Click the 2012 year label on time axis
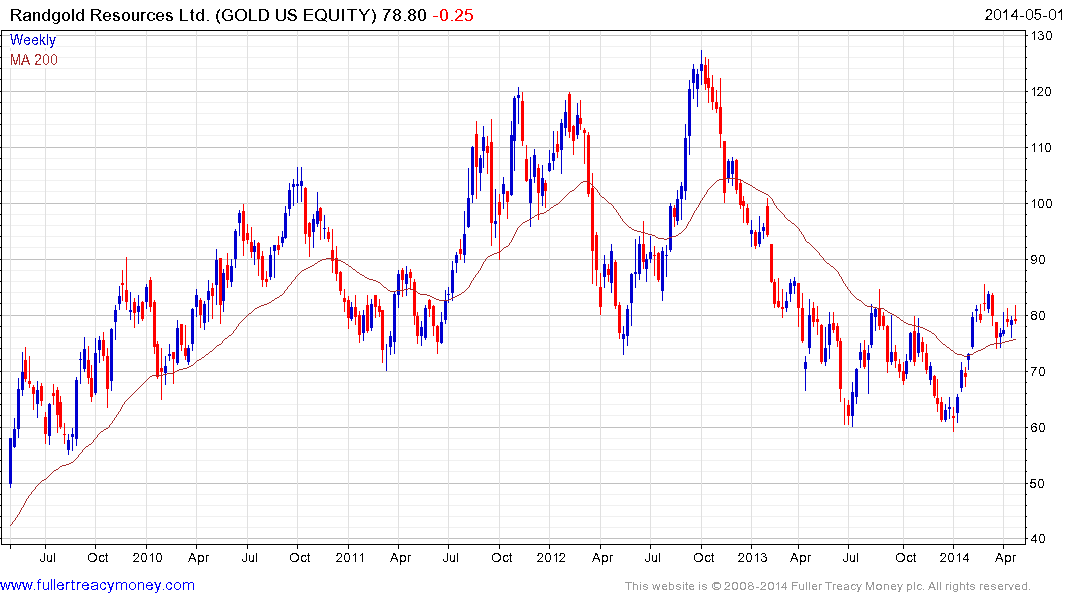Screen dimensions: 1075x600 pyautogui.click(x=551, y=557)
